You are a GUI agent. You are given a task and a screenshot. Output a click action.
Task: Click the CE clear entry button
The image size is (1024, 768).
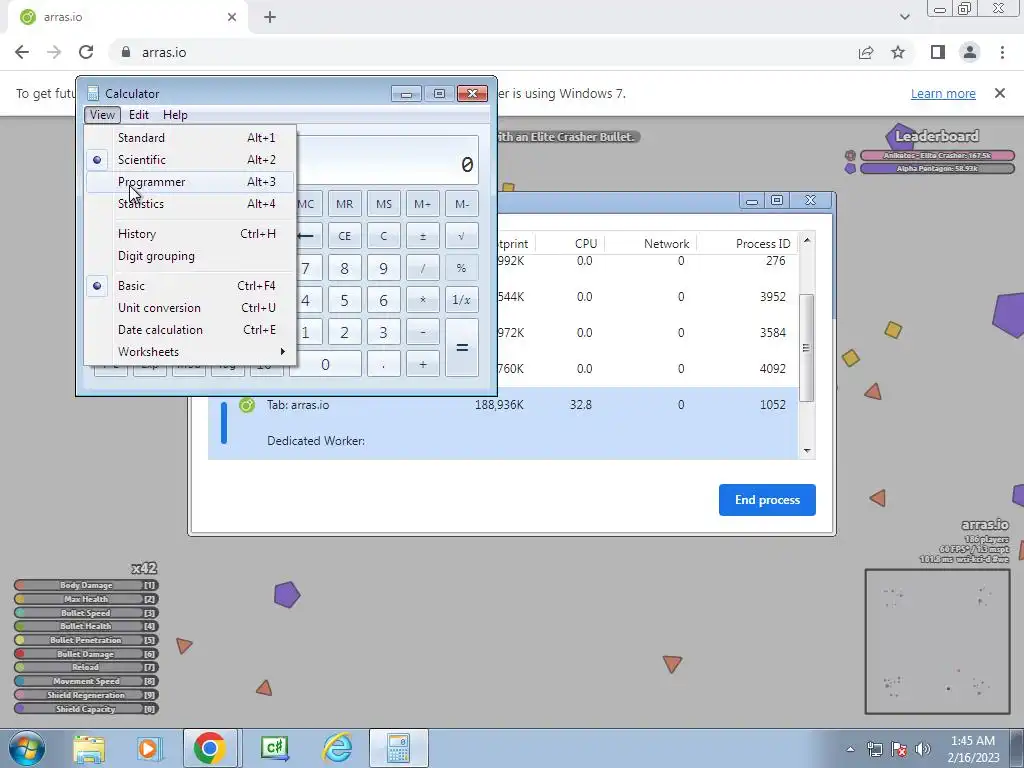point(345,236)
